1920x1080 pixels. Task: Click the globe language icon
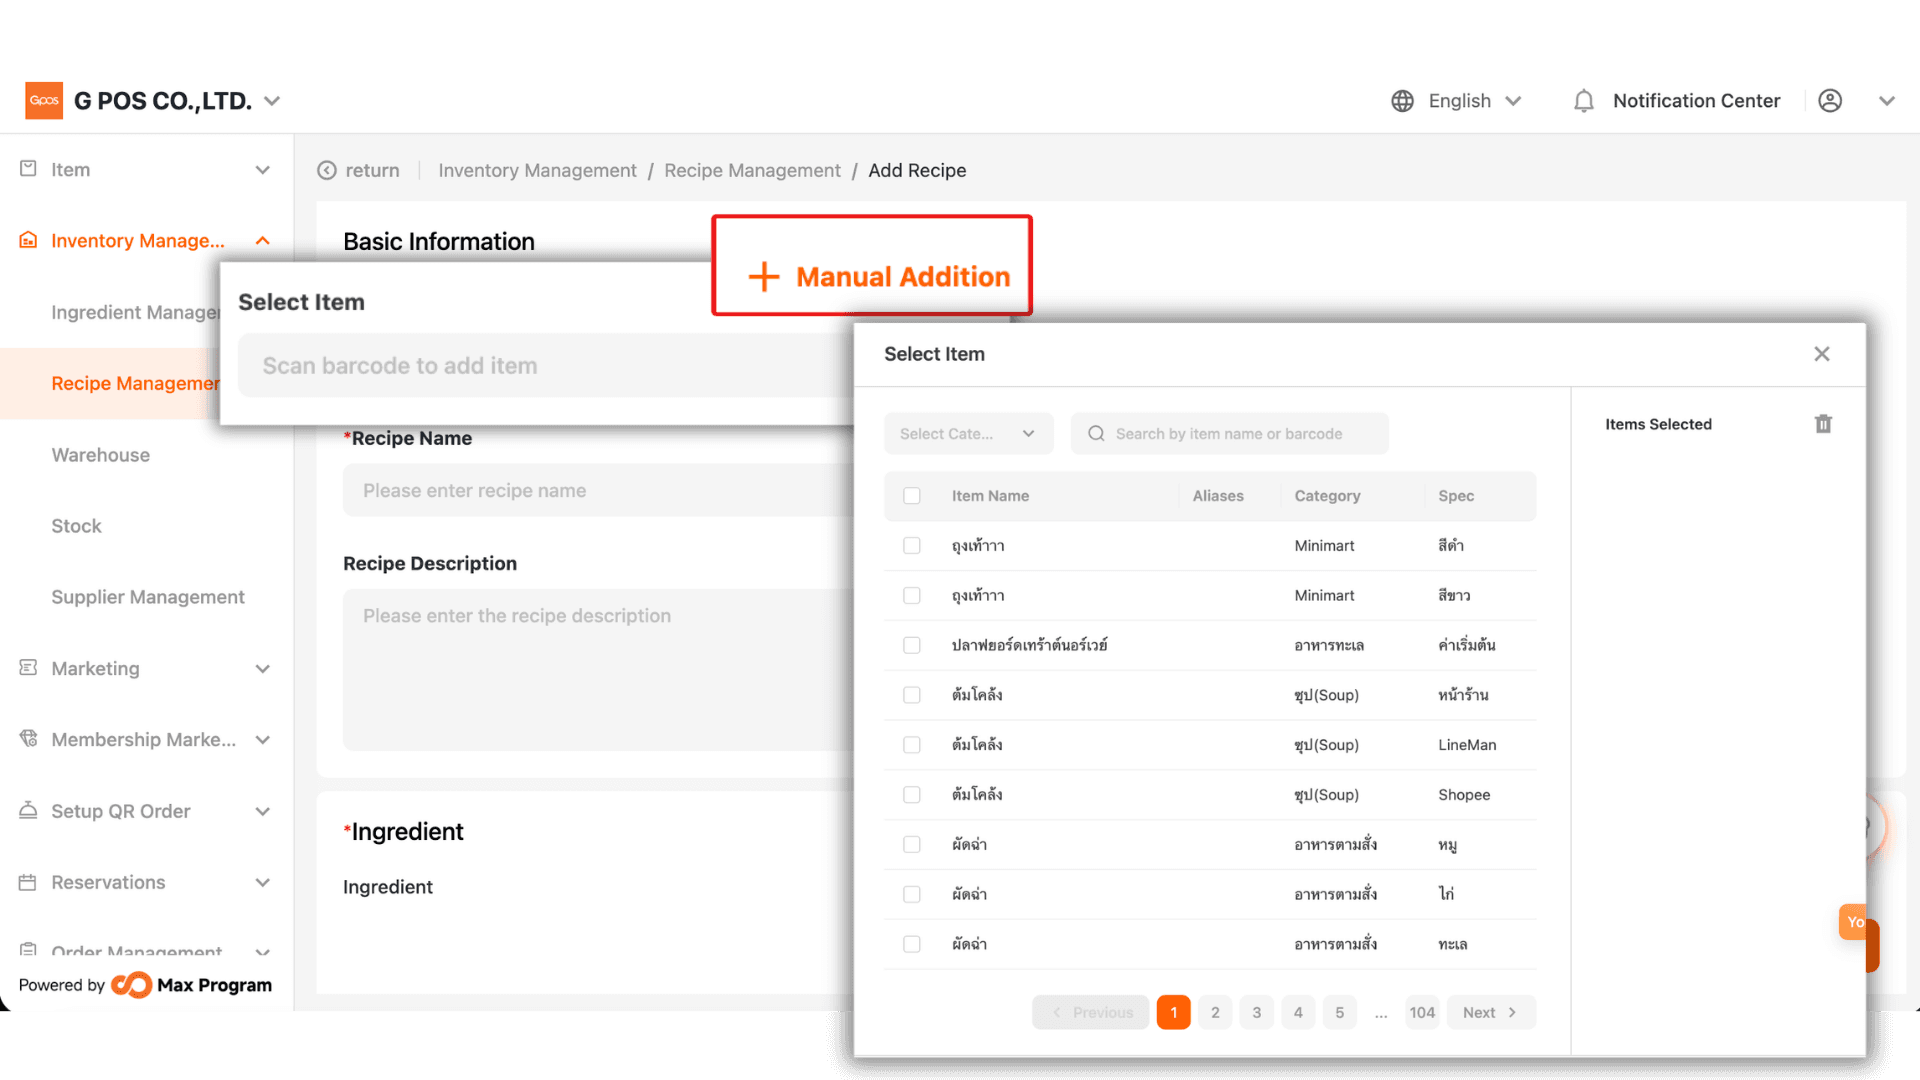(1402, 101)
